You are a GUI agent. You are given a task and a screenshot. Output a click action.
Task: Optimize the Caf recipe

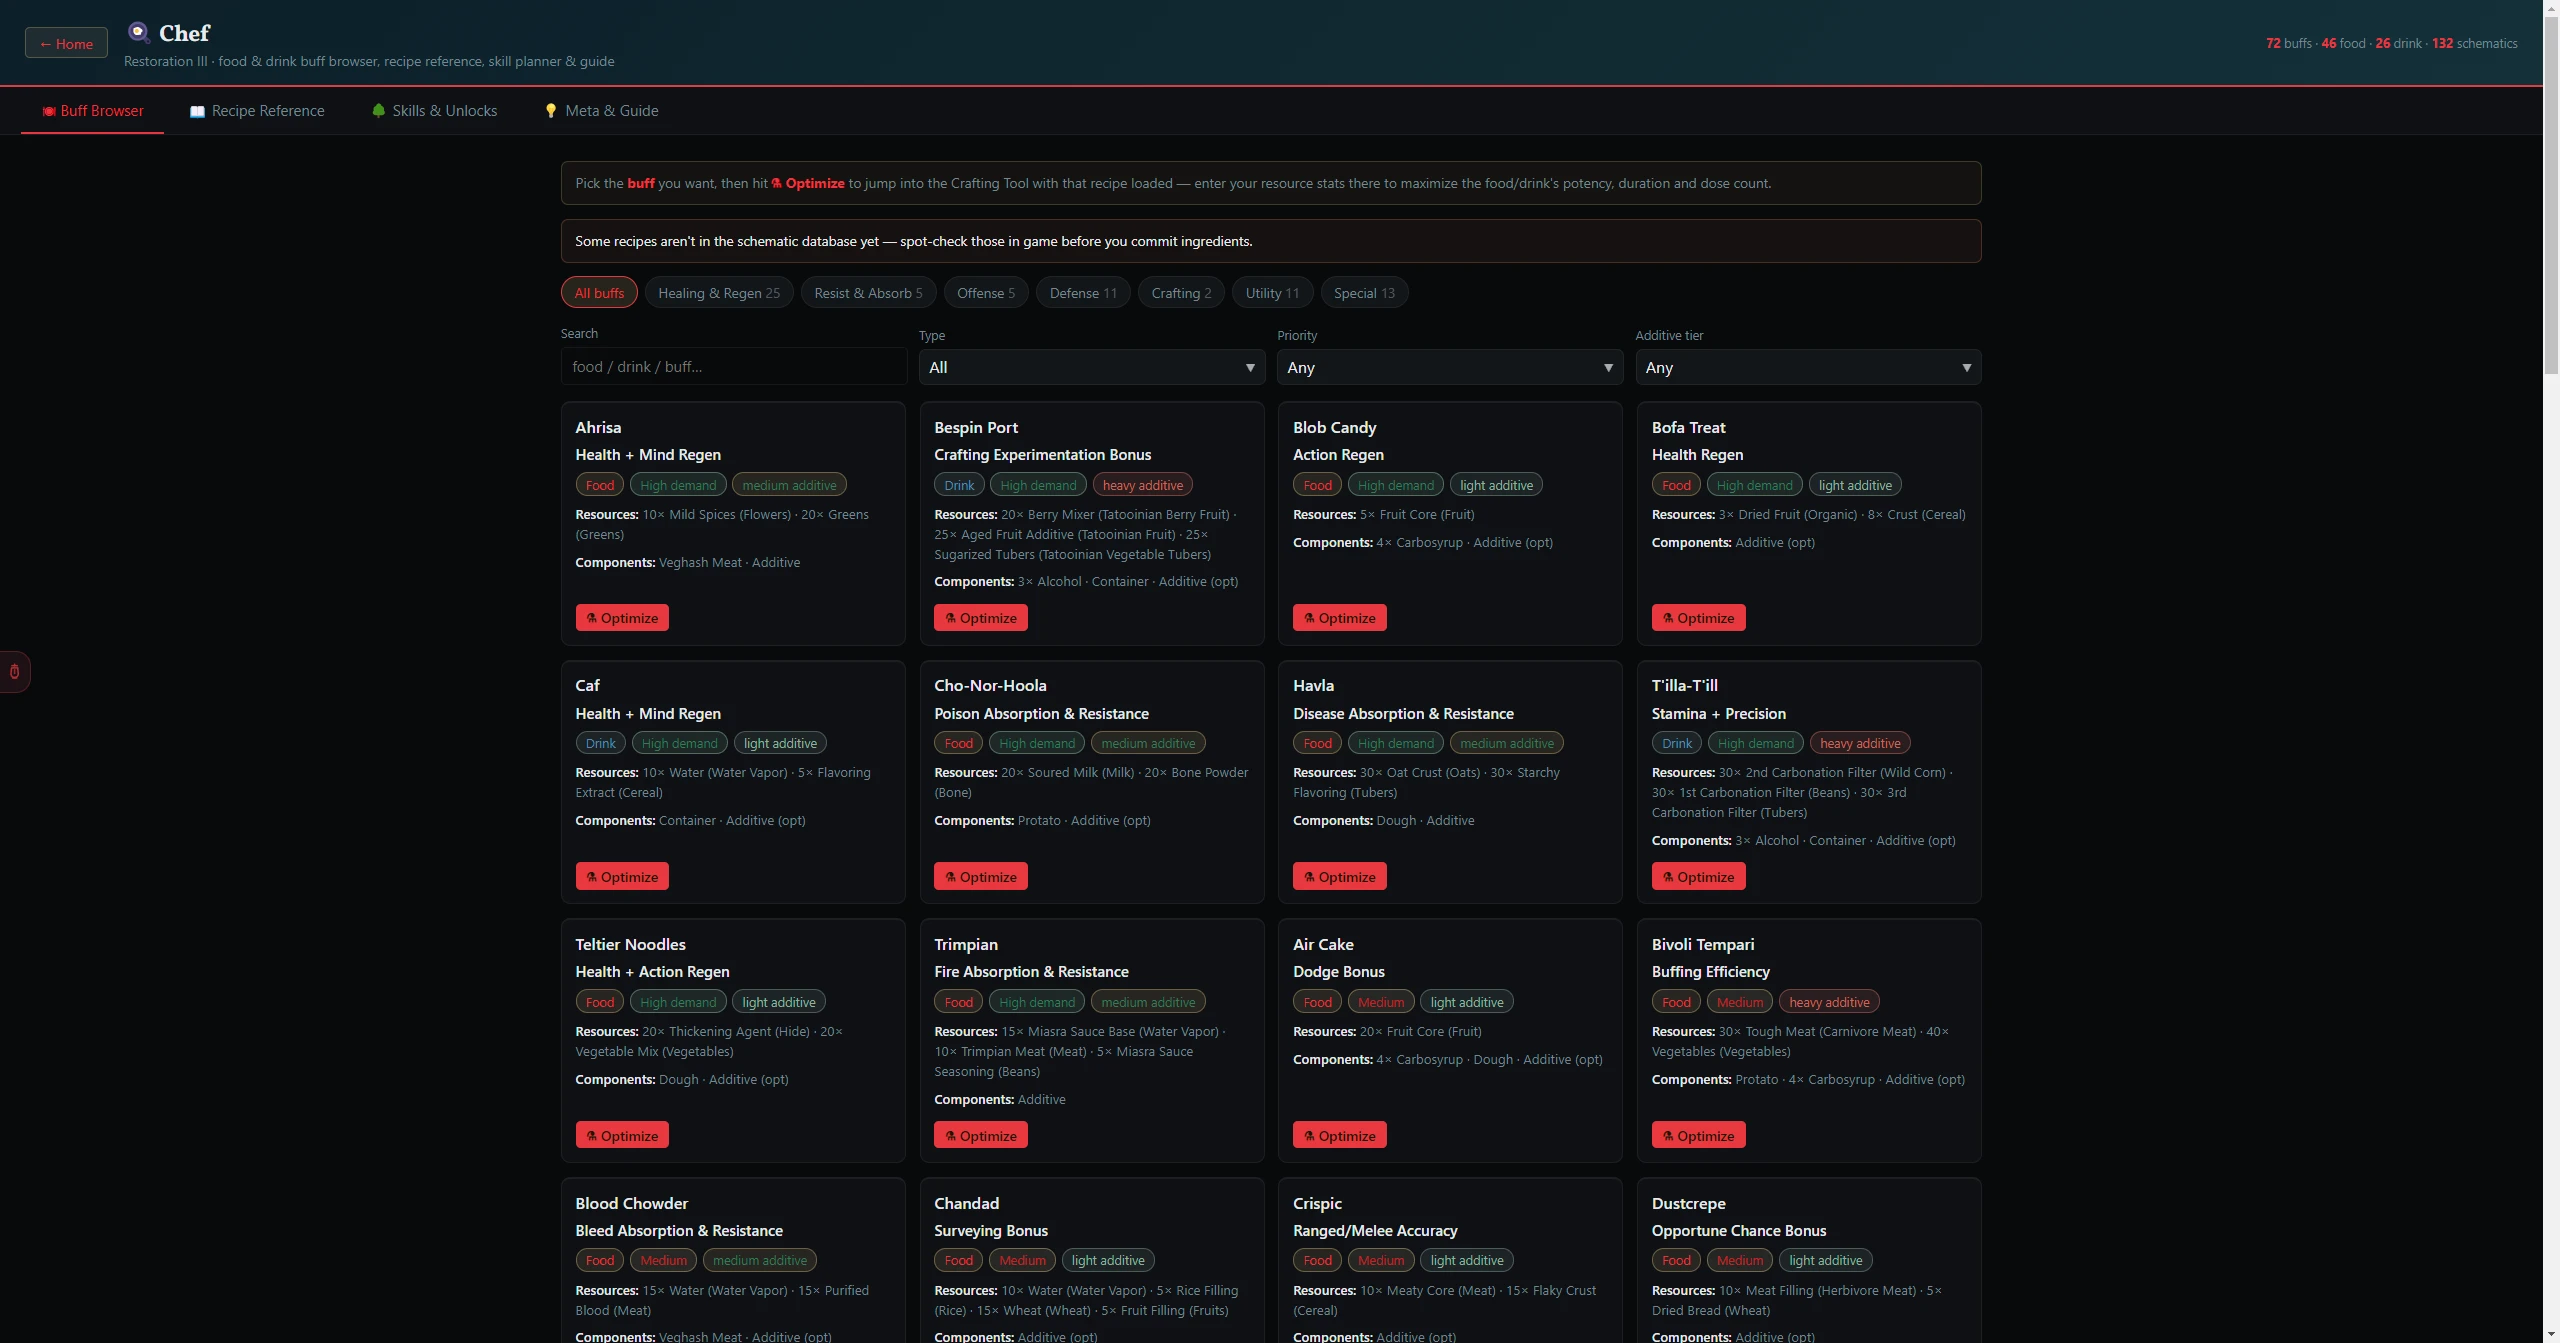click(622, 877)
